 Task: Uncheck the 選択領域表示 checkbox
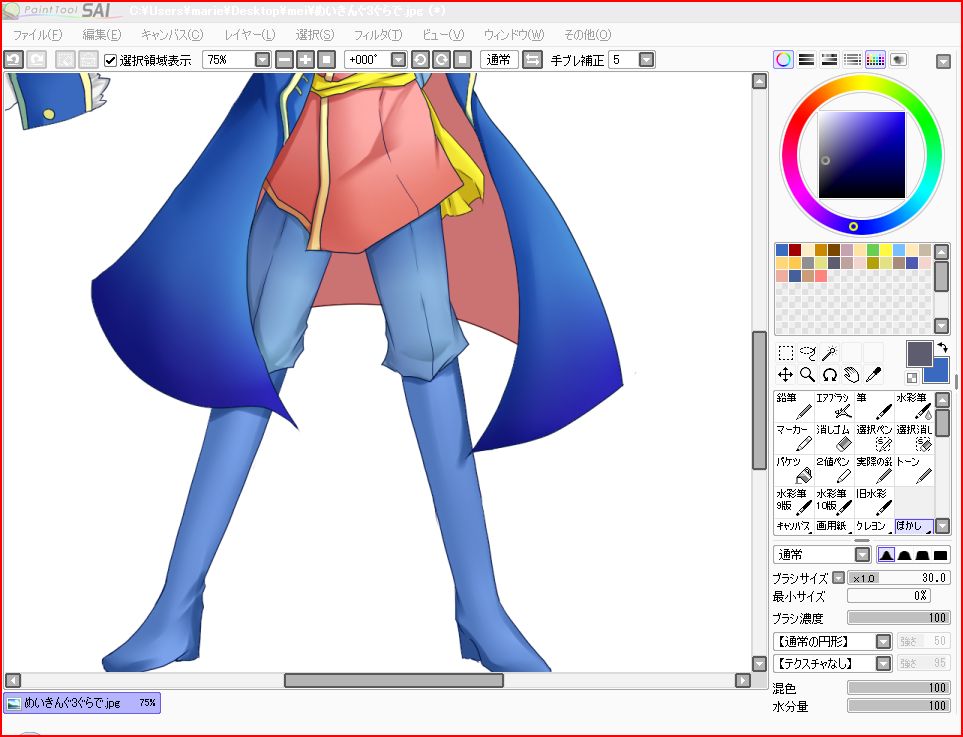pos(111,60)
